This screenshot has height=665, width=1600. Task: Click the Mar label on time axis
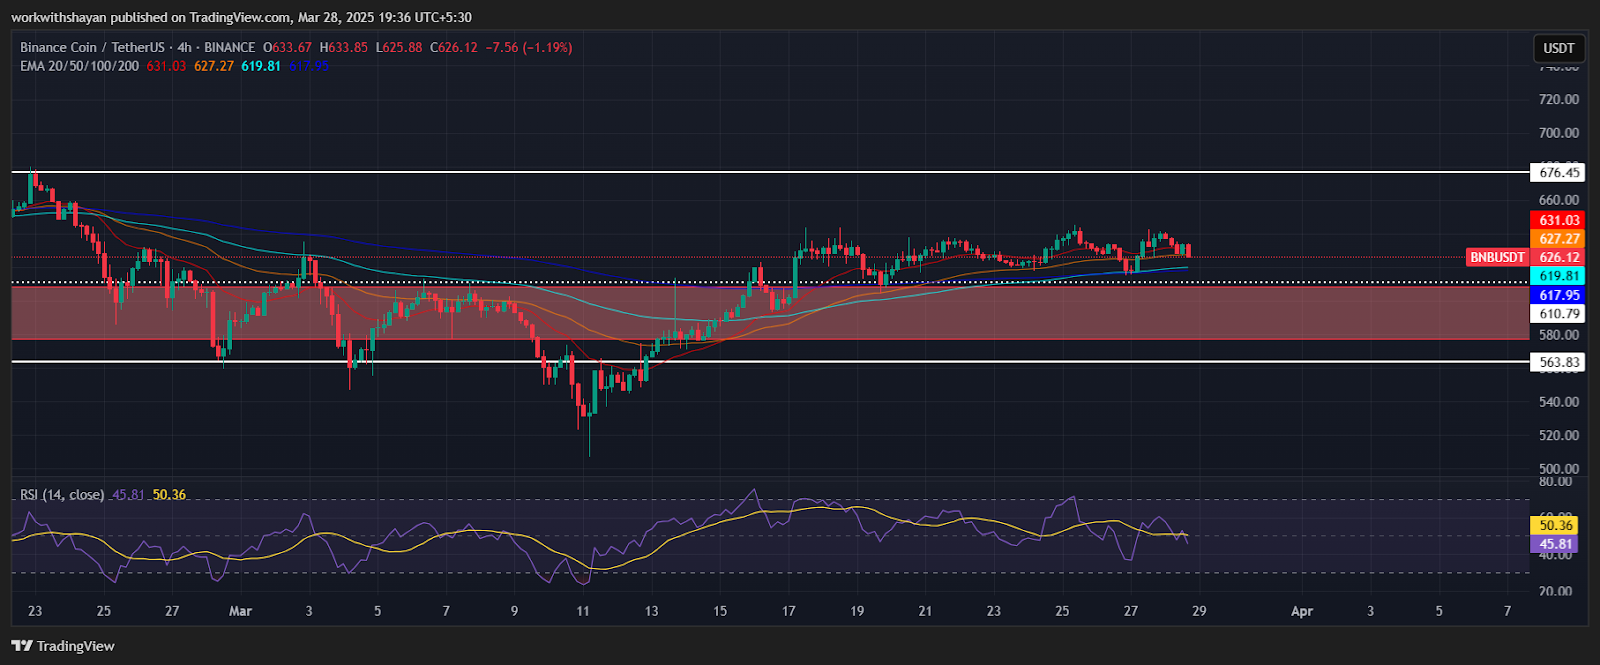240,611
